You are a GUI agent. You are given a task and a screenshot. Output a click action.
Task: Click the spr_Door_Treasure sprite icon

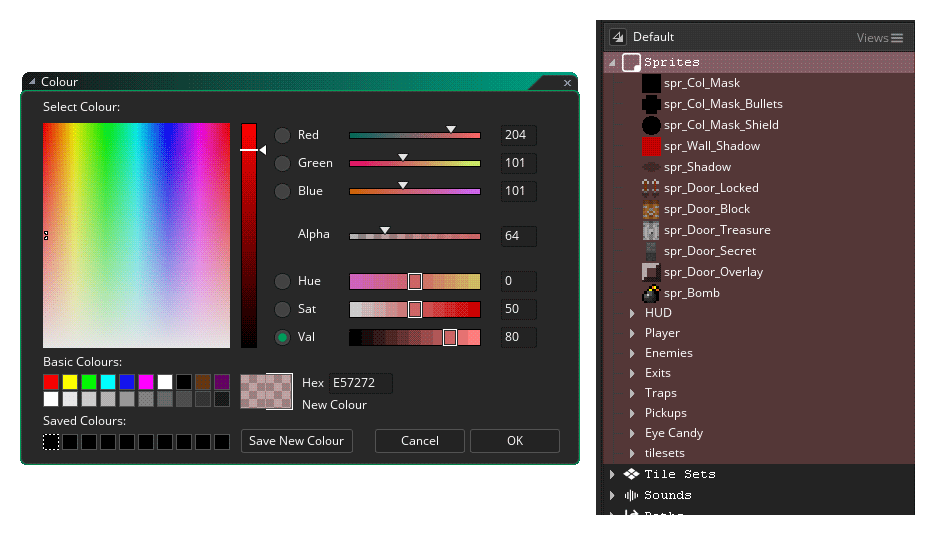coord(651,230)
